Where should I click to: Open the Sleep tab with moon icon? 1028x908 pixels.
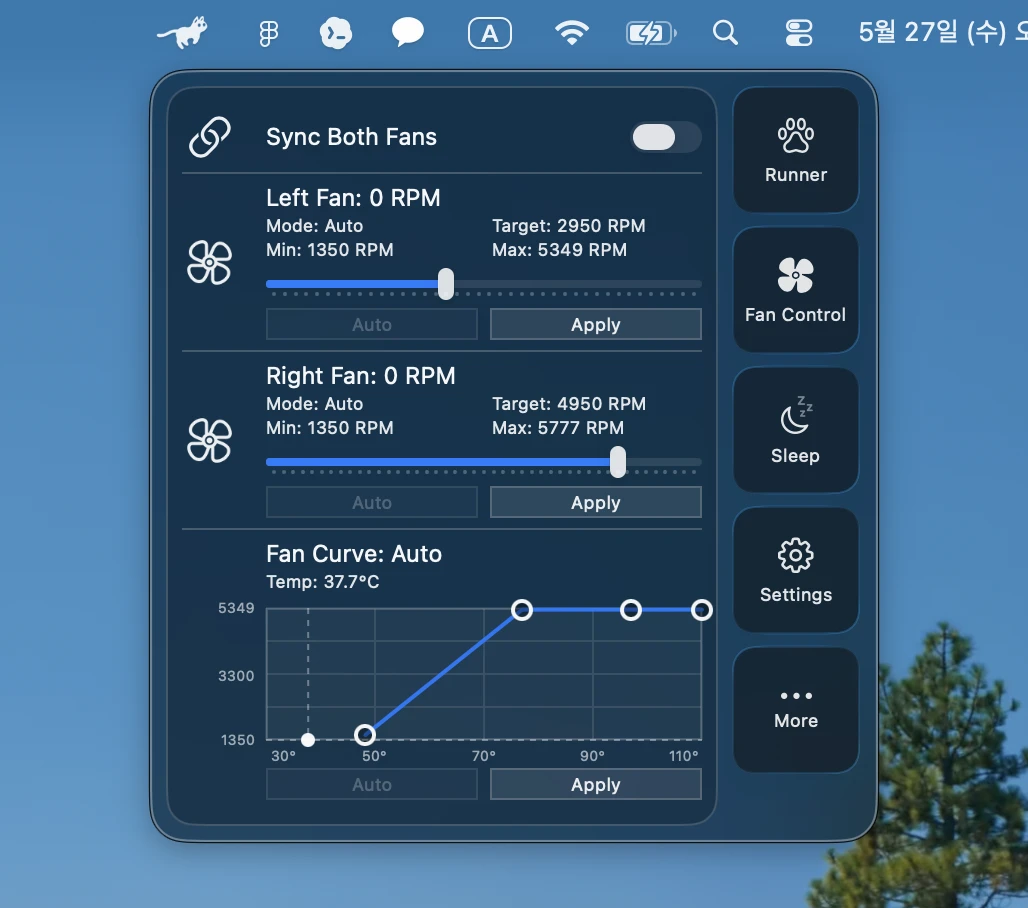(795, 429)
